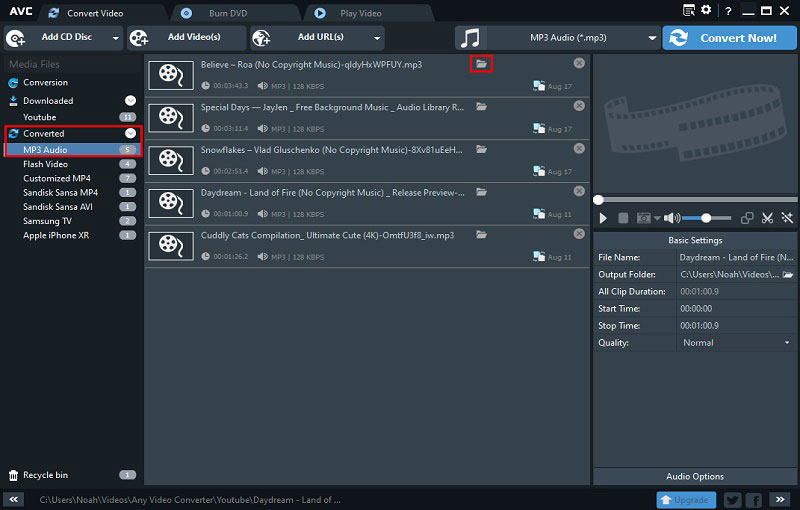Open the effects magic wand tool
The image size is (800, 510).
(x=787, y=218)
